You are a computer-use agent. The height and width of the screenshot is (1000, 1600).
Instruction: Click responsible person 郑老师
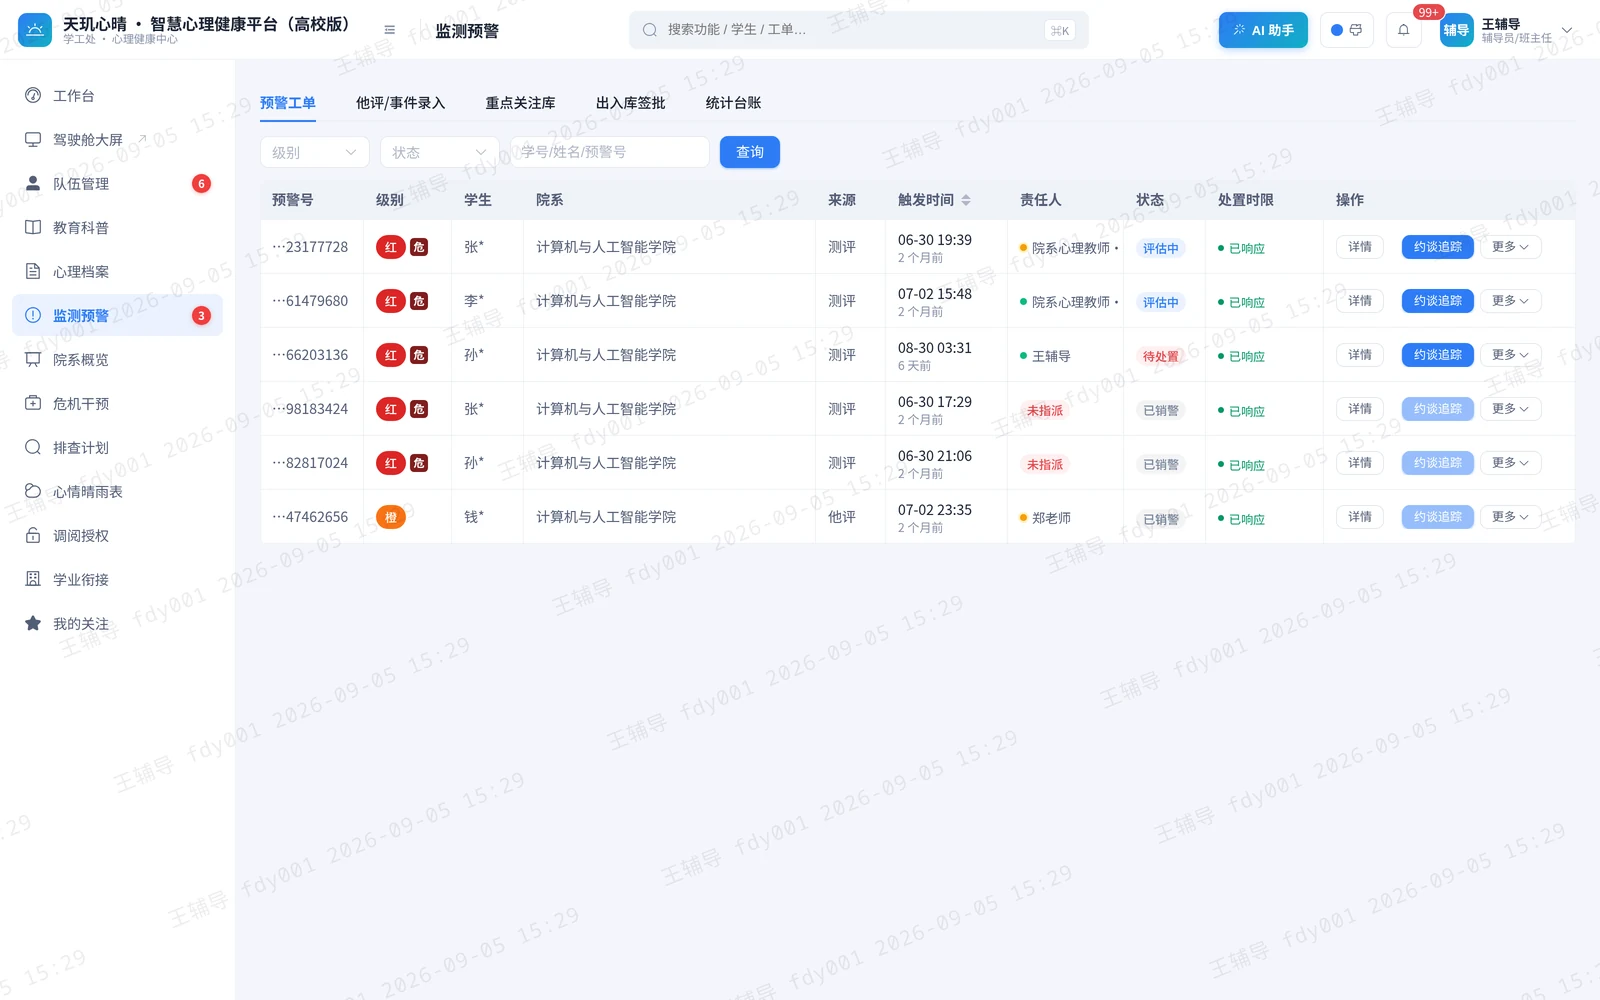(x=1051, y=518)
